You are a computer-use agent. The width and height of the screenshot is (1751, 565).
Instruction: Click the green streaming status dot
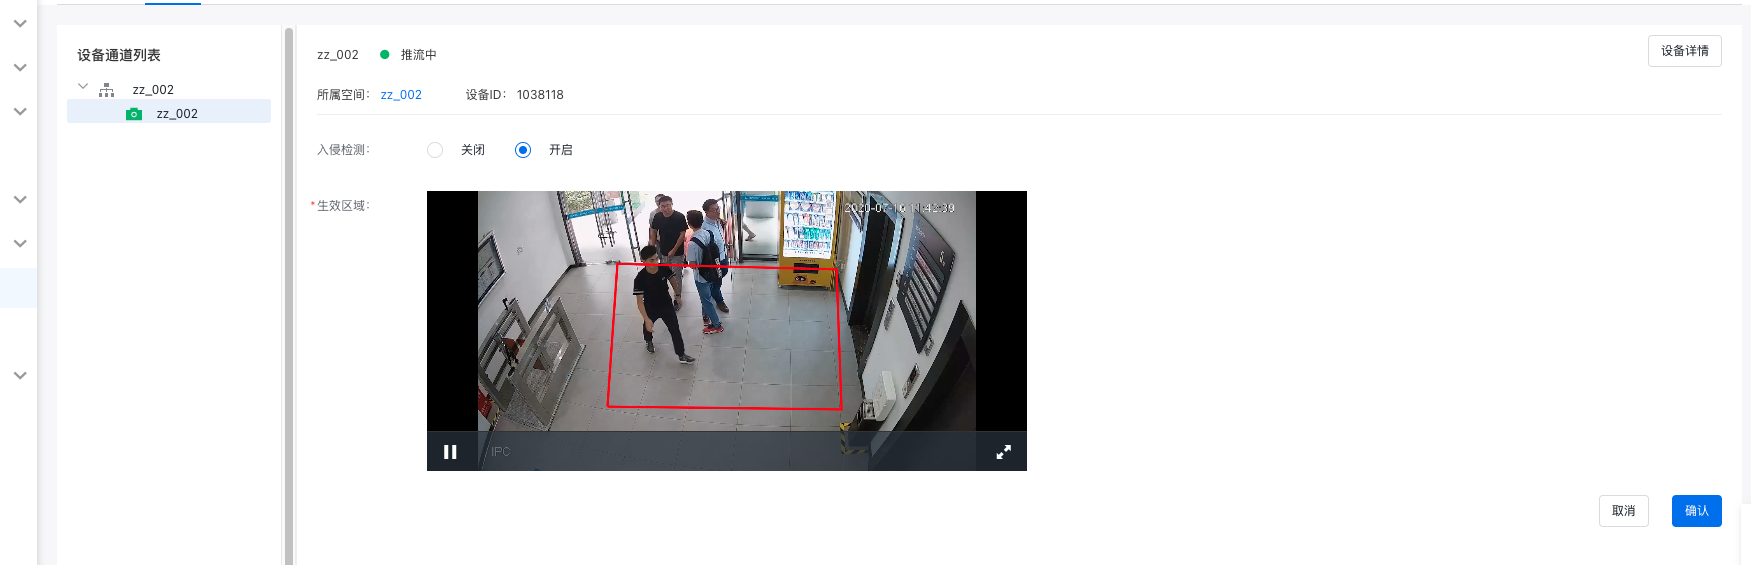(x=384, y=55)
